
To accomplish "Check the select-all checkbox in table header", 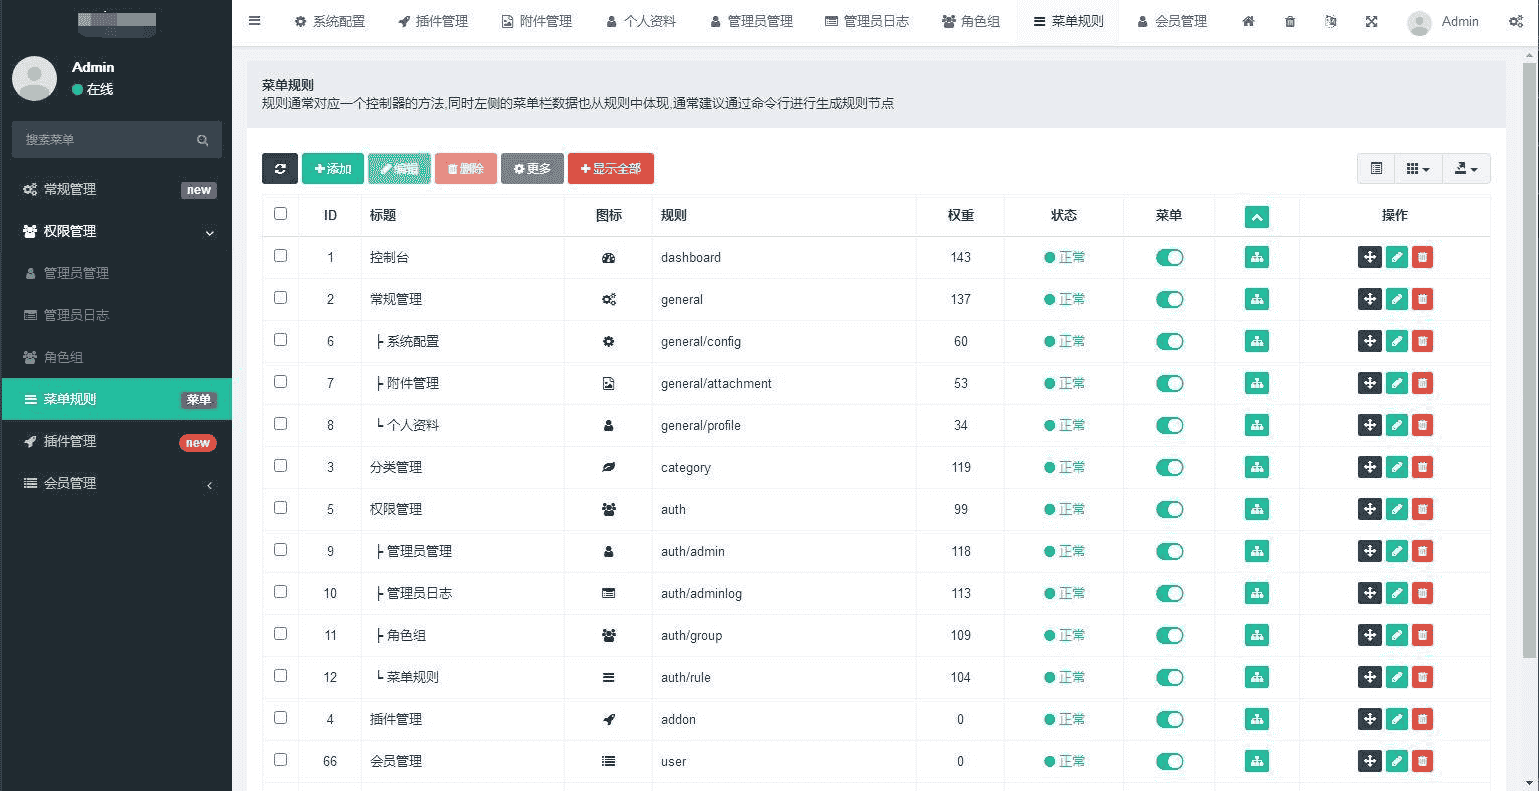I will (280, 214).
